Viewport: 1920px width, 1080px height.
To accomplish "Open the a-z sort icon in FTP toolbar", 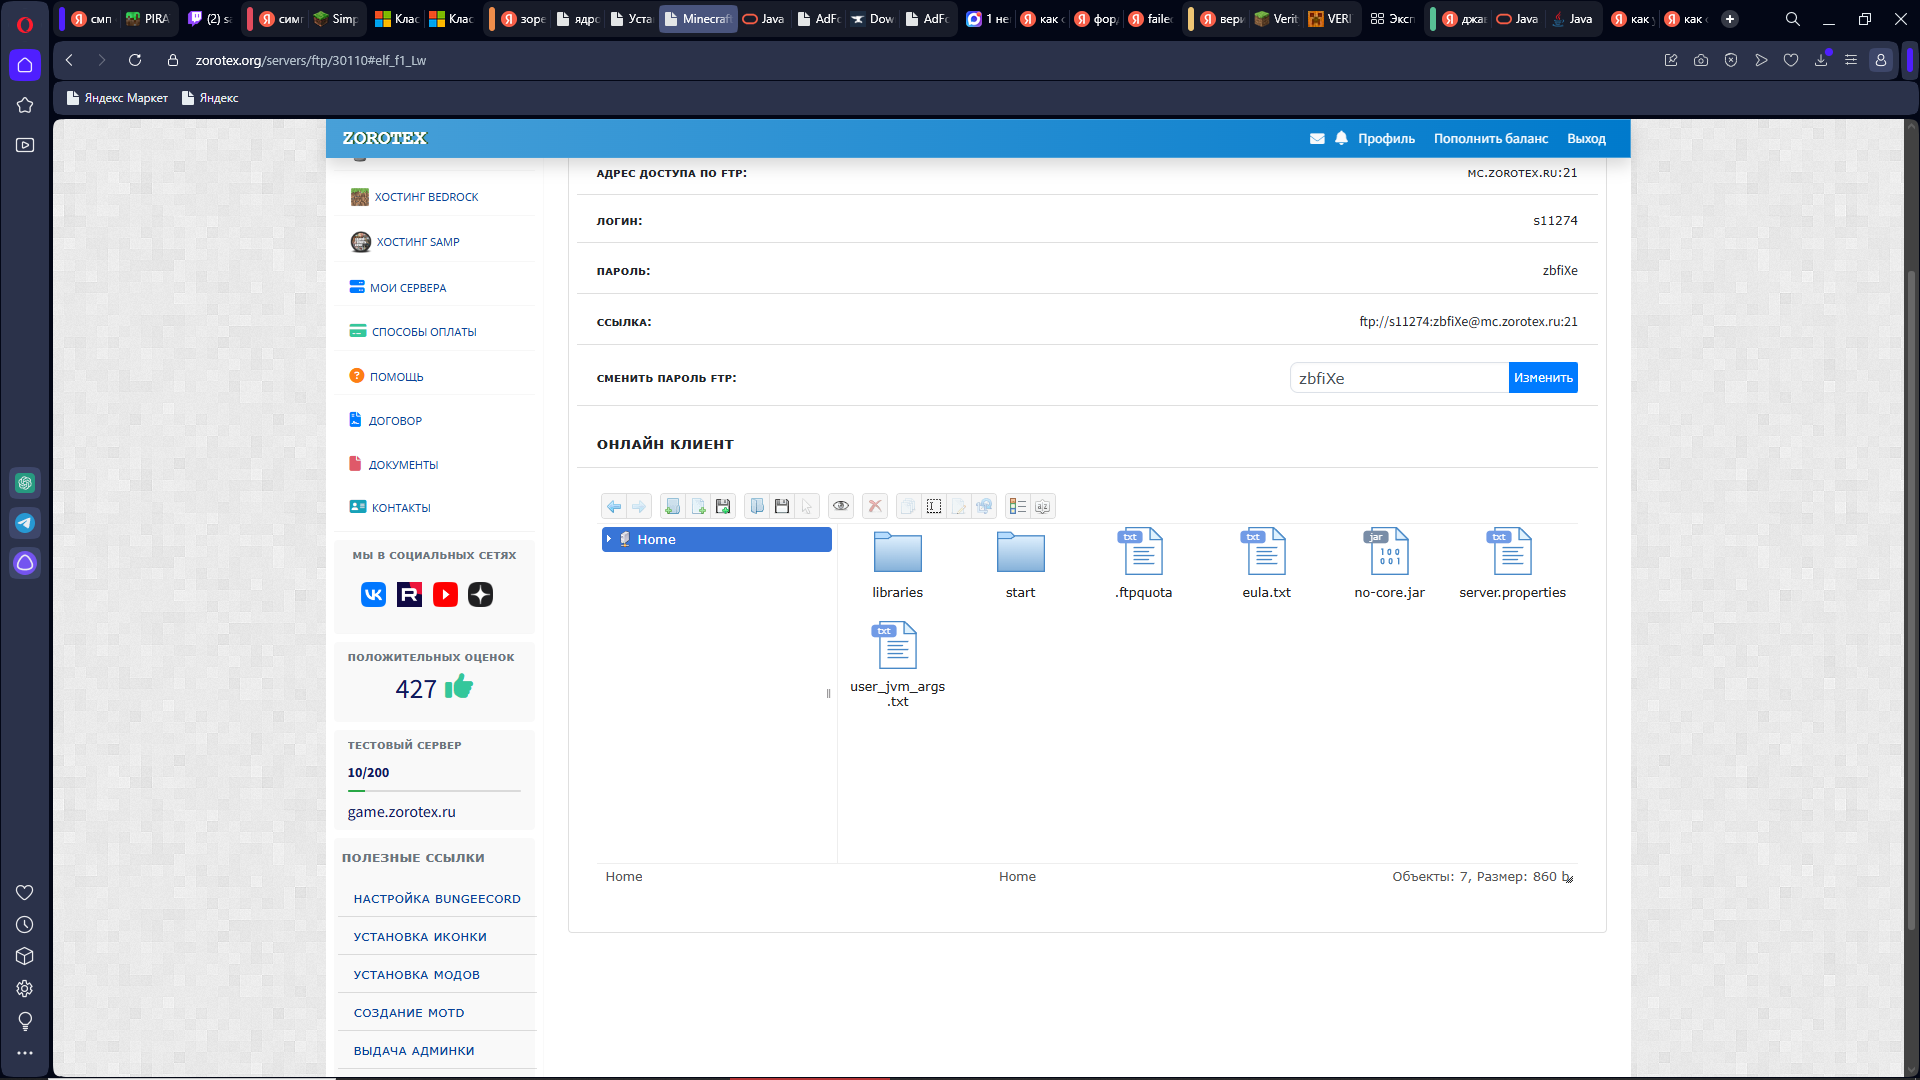I will tap(1043, 506).
